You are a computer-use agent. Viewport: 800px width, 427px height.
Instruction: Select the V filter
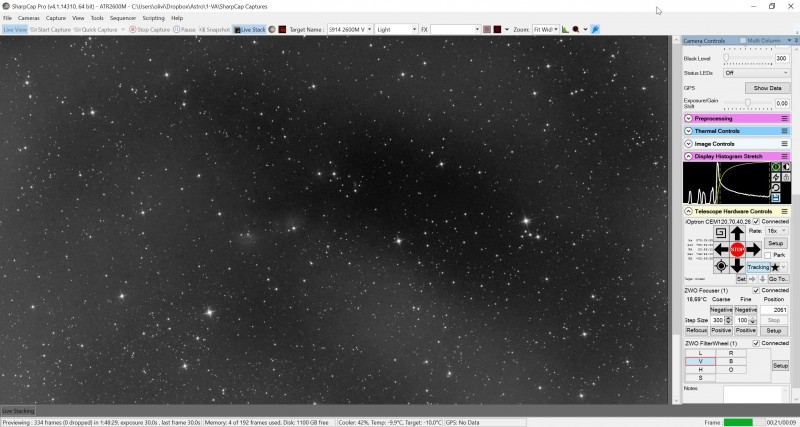700,361
